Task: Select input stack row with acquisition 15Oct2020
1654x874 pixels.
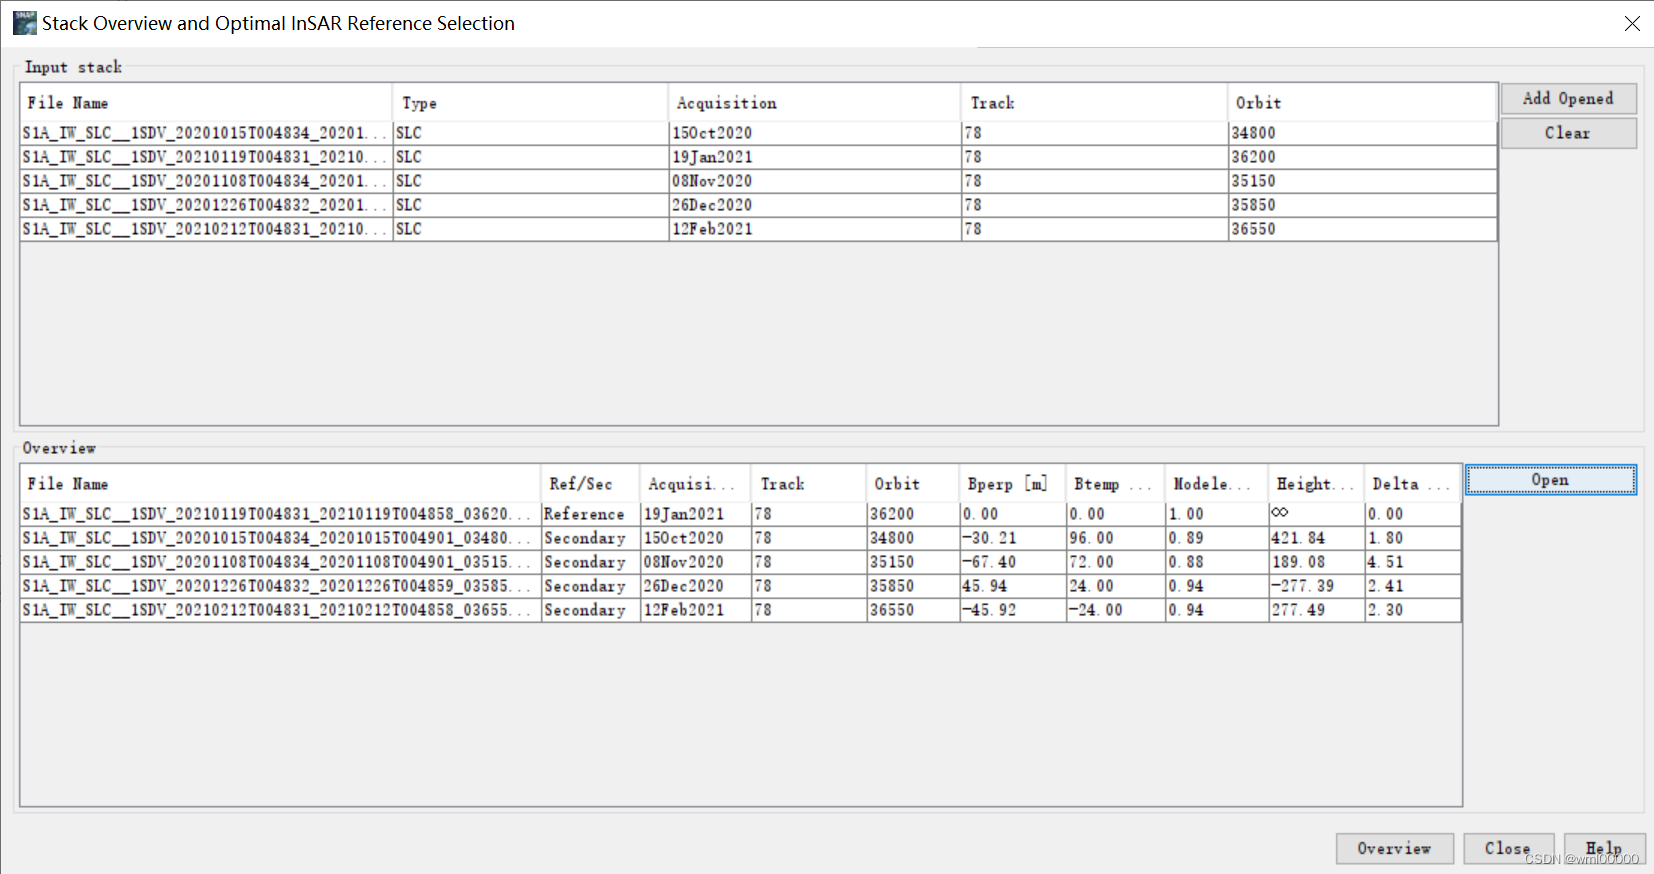Action: (759, 133)
